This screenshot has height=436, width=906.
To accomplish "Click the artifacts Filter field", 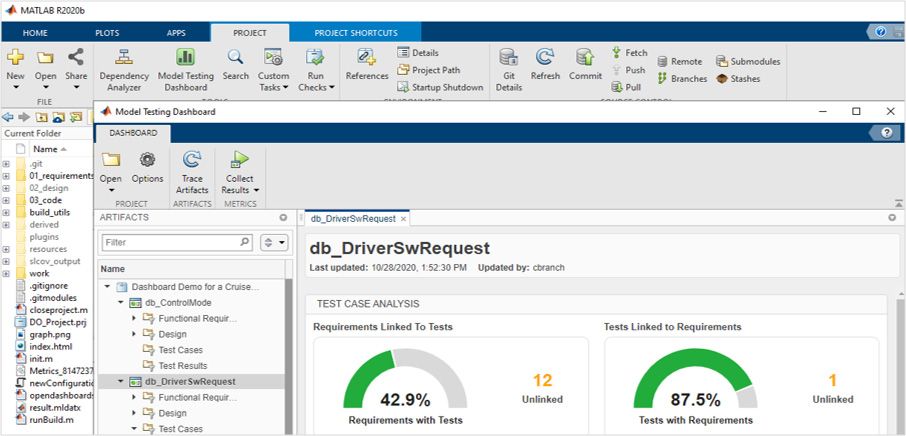I will [177, 243].
